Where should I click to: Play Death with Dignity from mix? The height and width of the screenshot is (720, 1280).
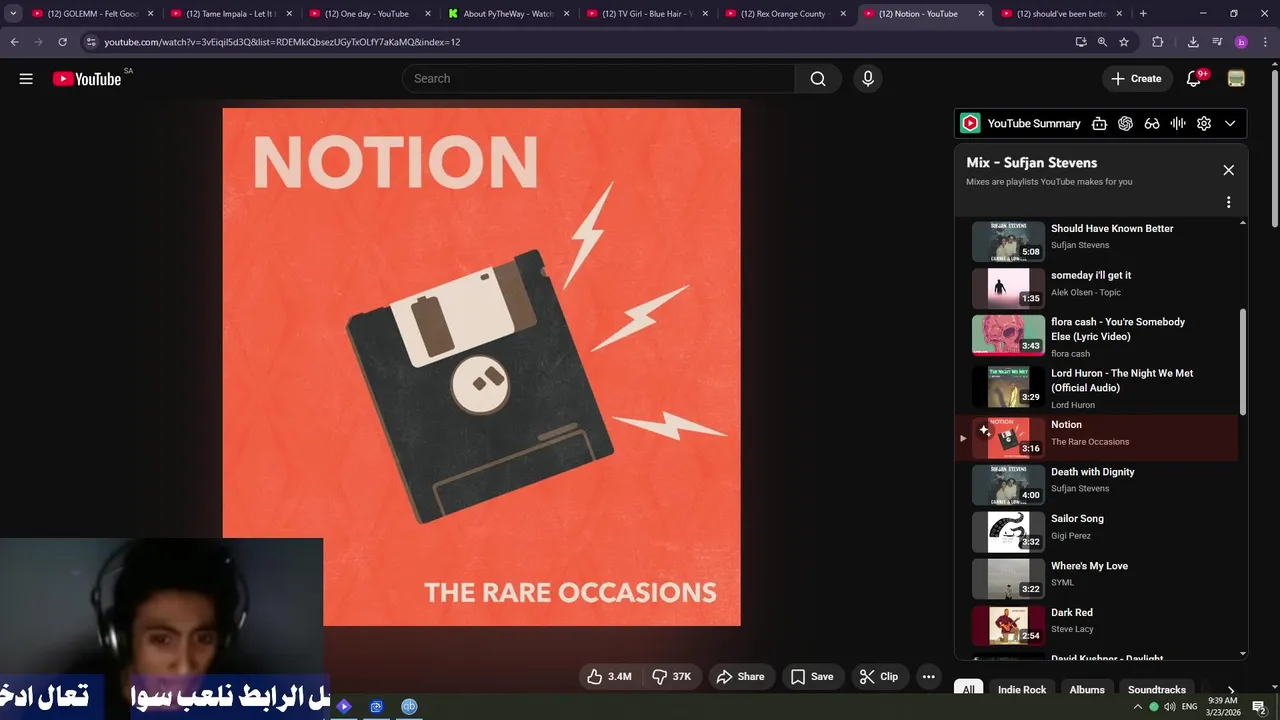click(x=1097, y=485)
